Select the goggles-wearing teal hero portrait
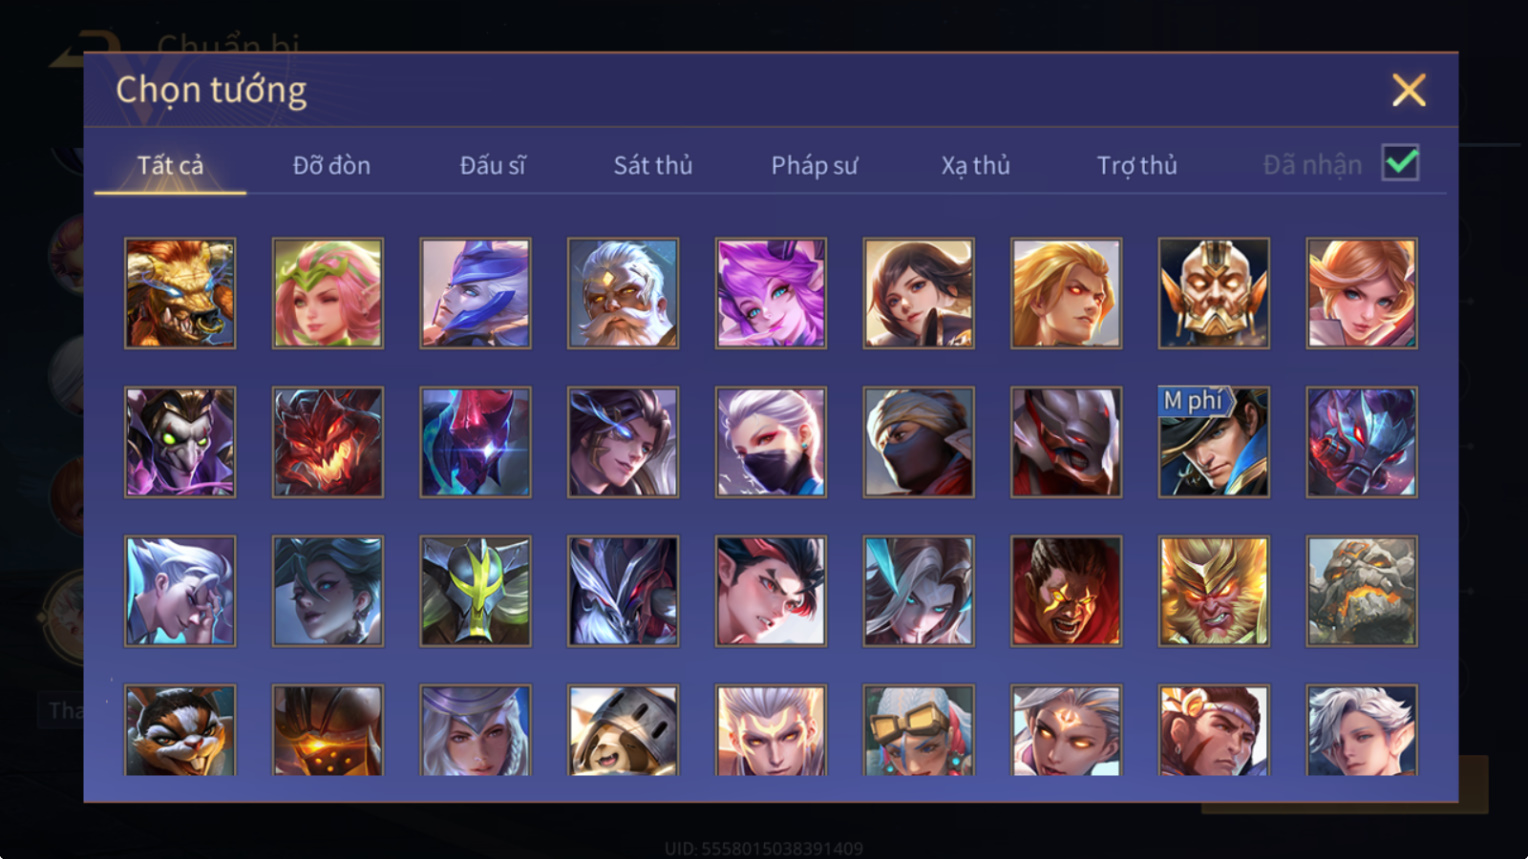This screenshot has height=859, width=1528. (x=919, y=730)
